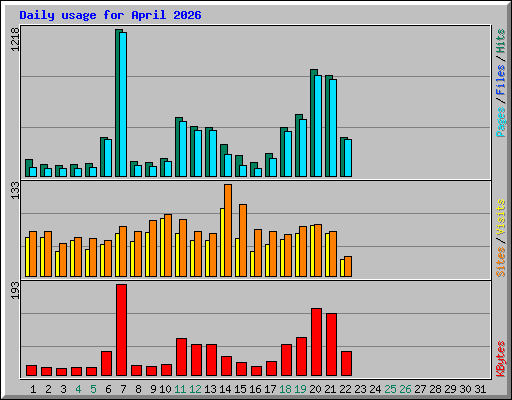Click the red KBytes bar for day 1

[31, 371]
